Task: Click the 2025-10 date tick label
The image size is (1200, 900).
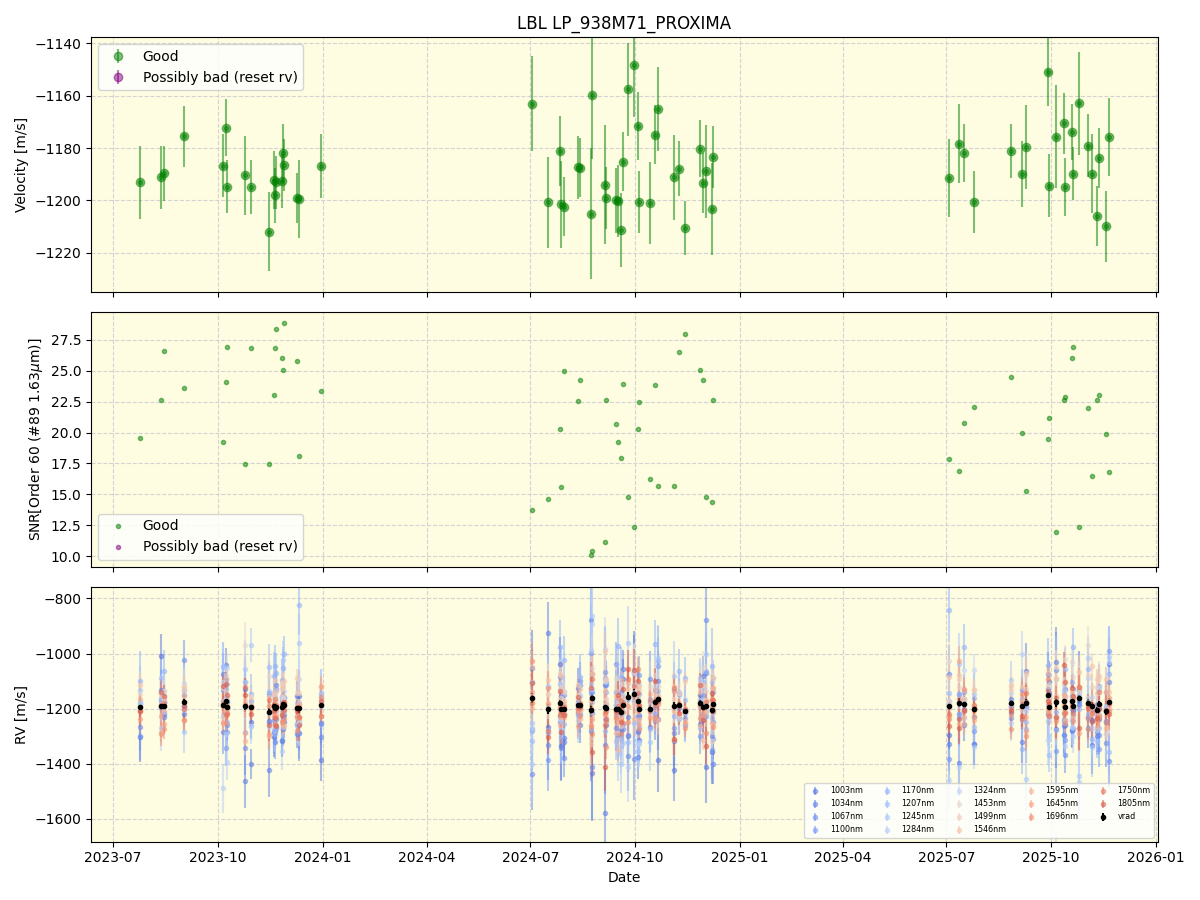Action: (1052, 857)
